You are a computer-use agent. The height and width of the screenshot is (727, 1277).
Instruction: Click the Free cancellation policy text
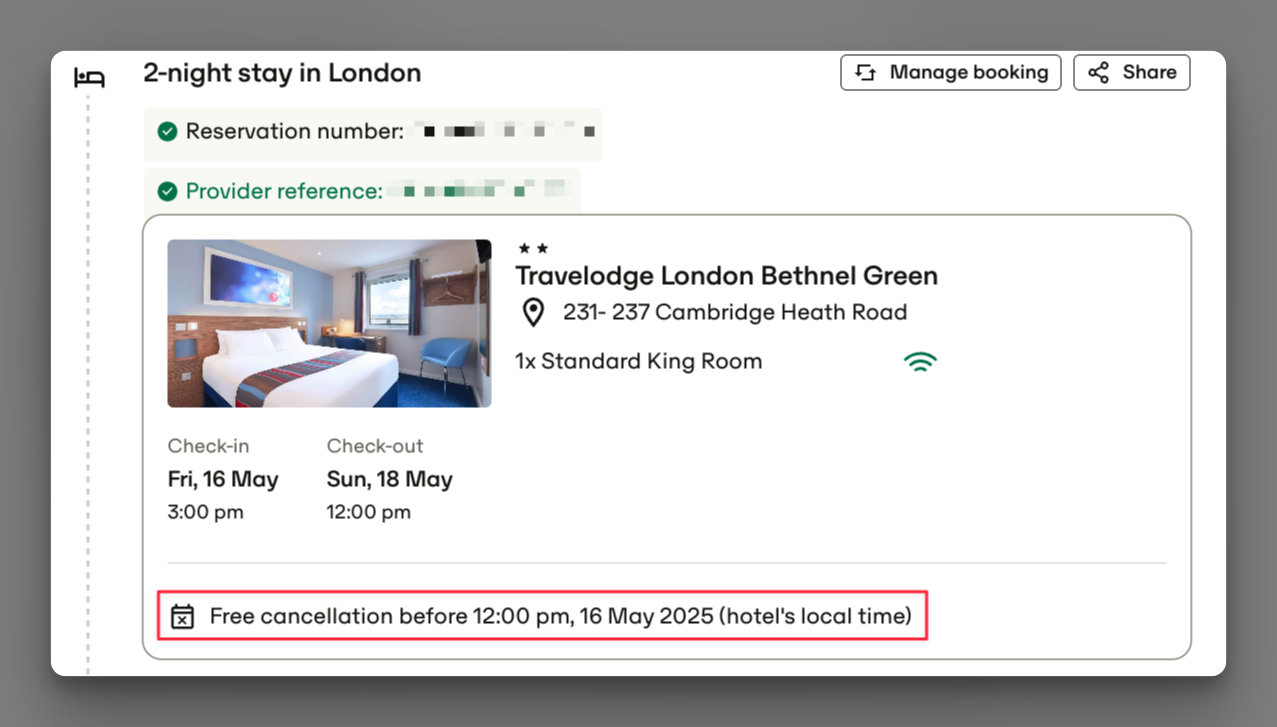pyautogui.click(x=561, y=616)
